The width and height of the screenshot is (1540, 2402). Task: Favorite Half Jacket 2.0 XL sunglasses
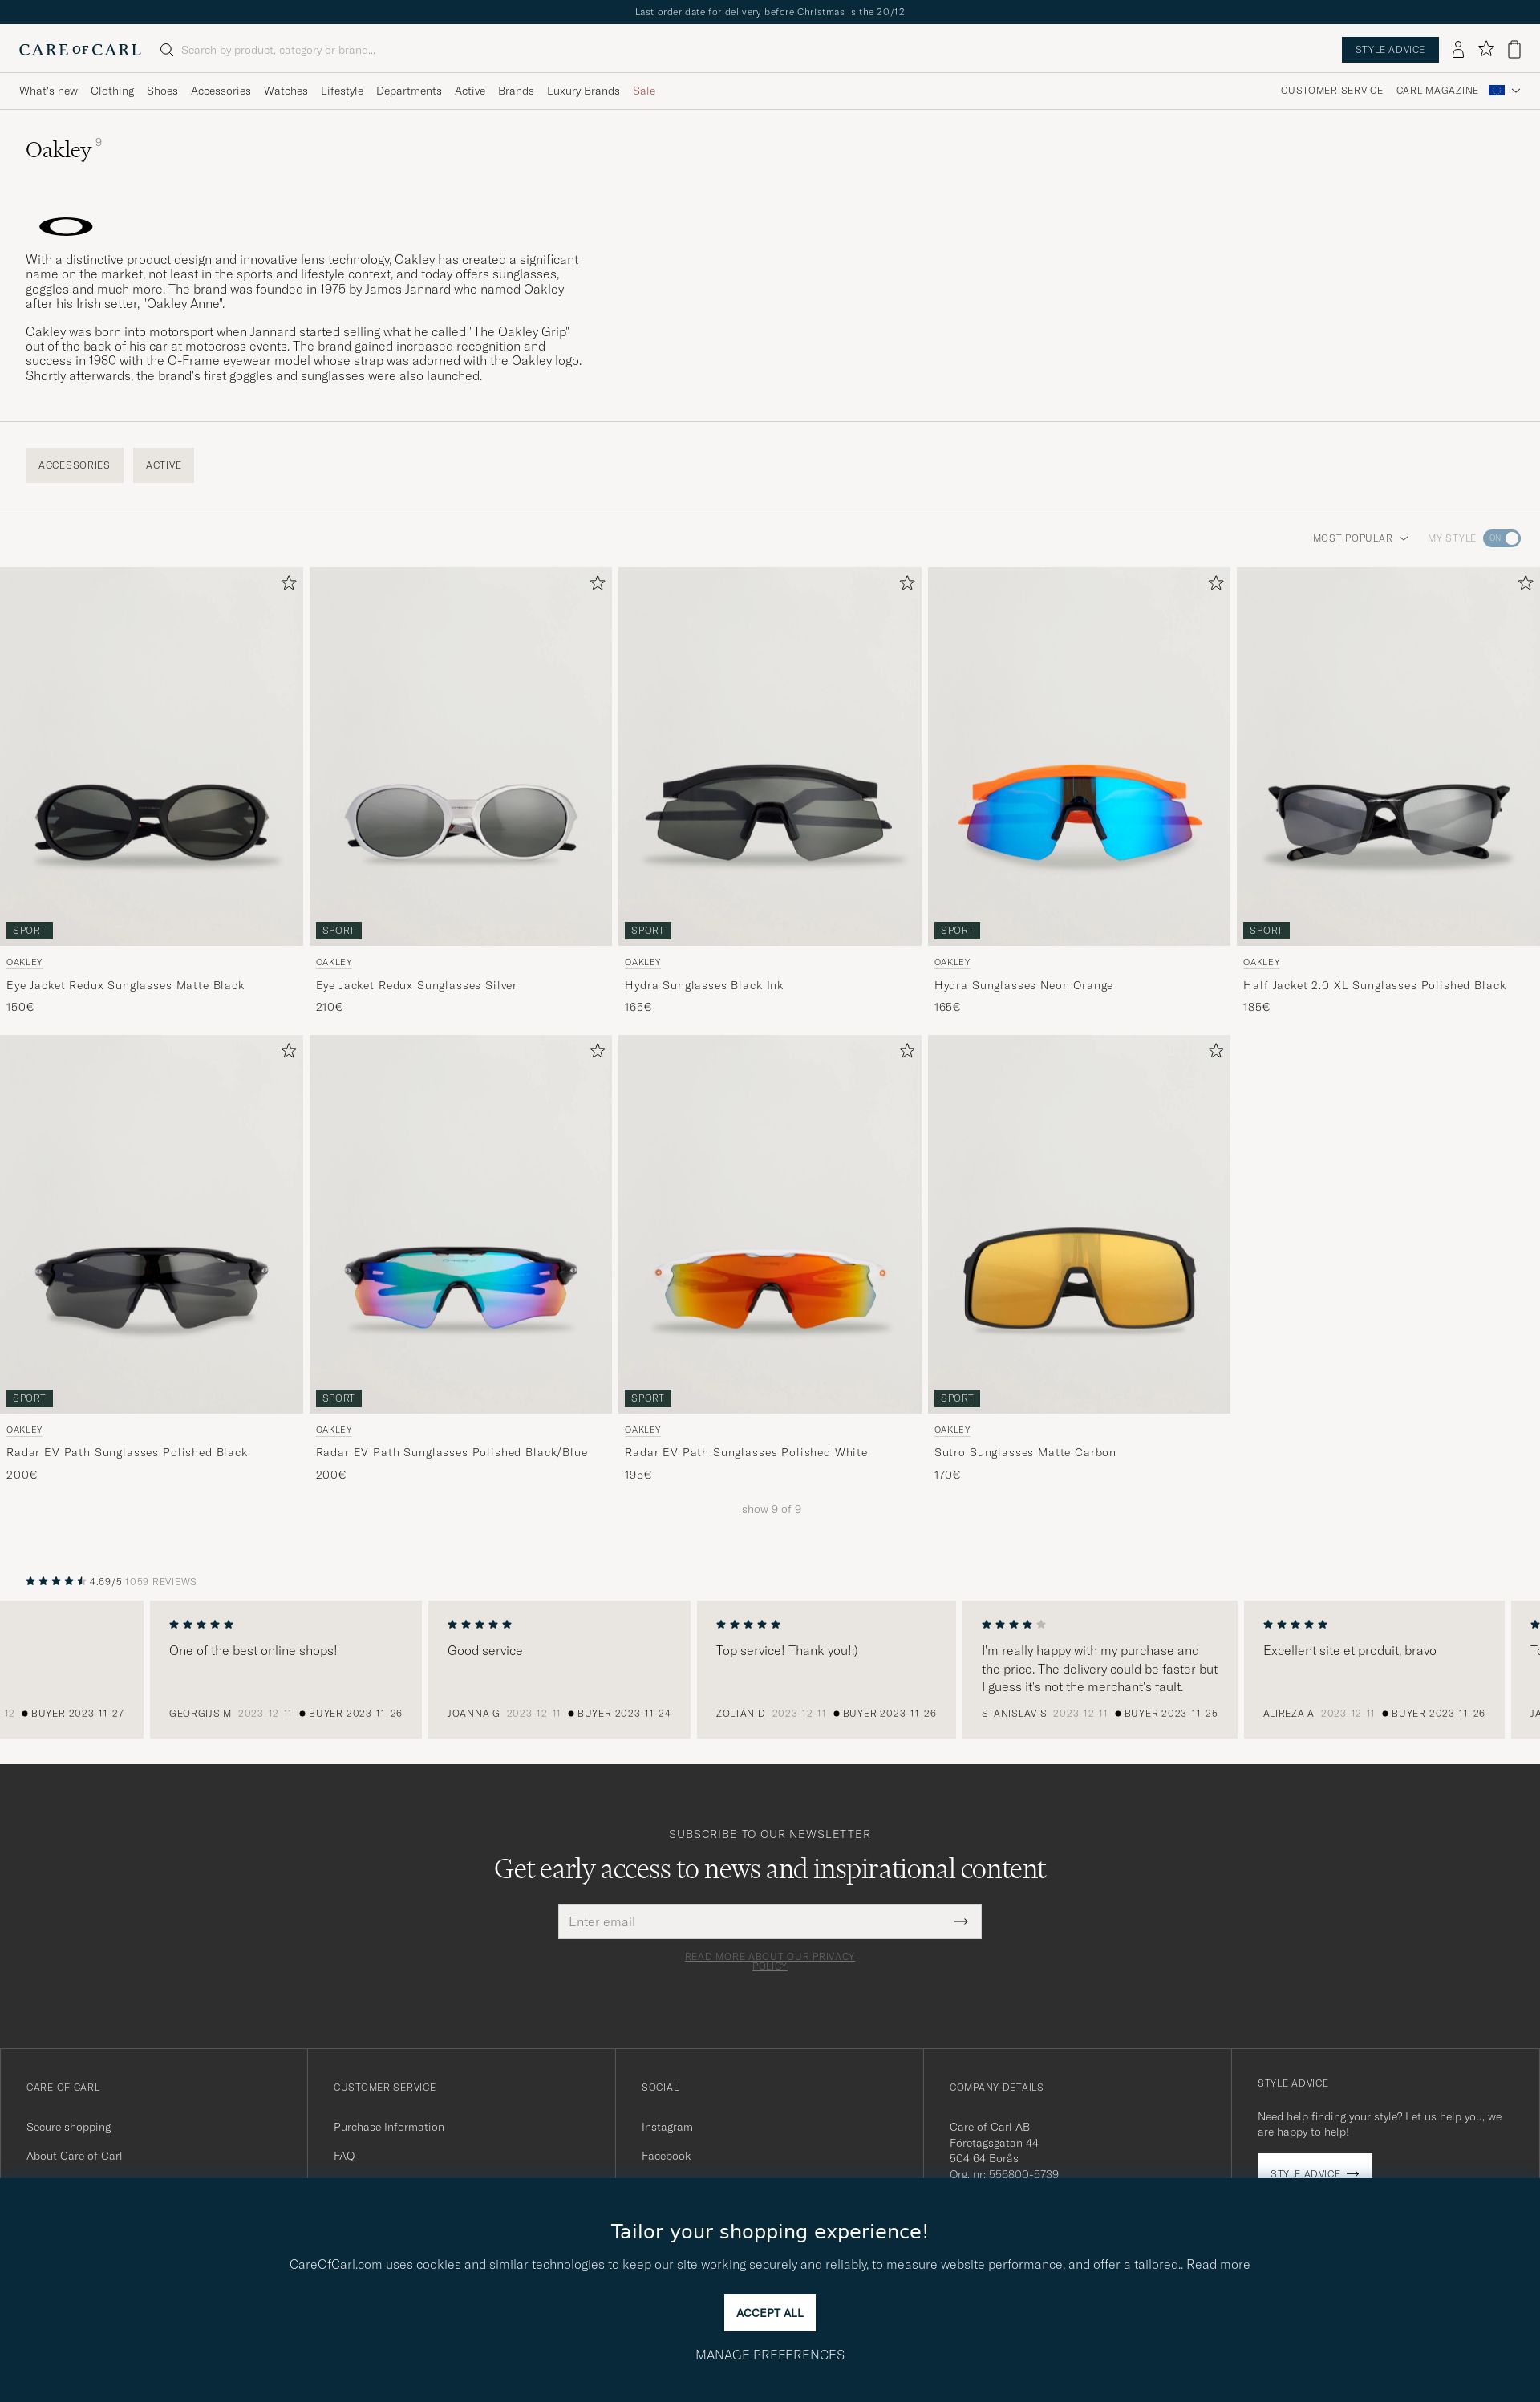coord(1525,583)
